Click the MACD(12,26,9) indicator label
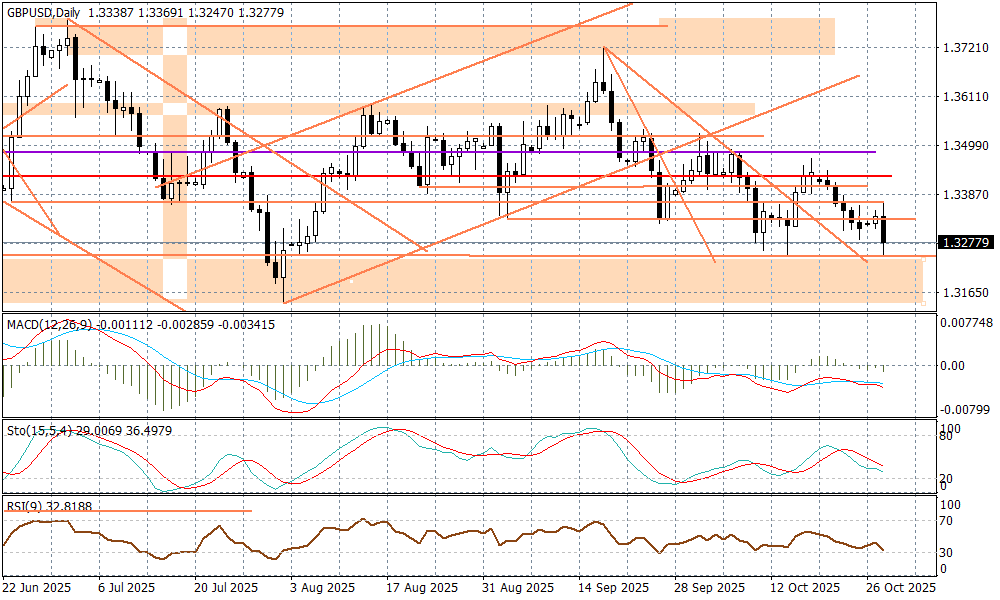The image size is (1000, 600). click(x=49, y=325)
